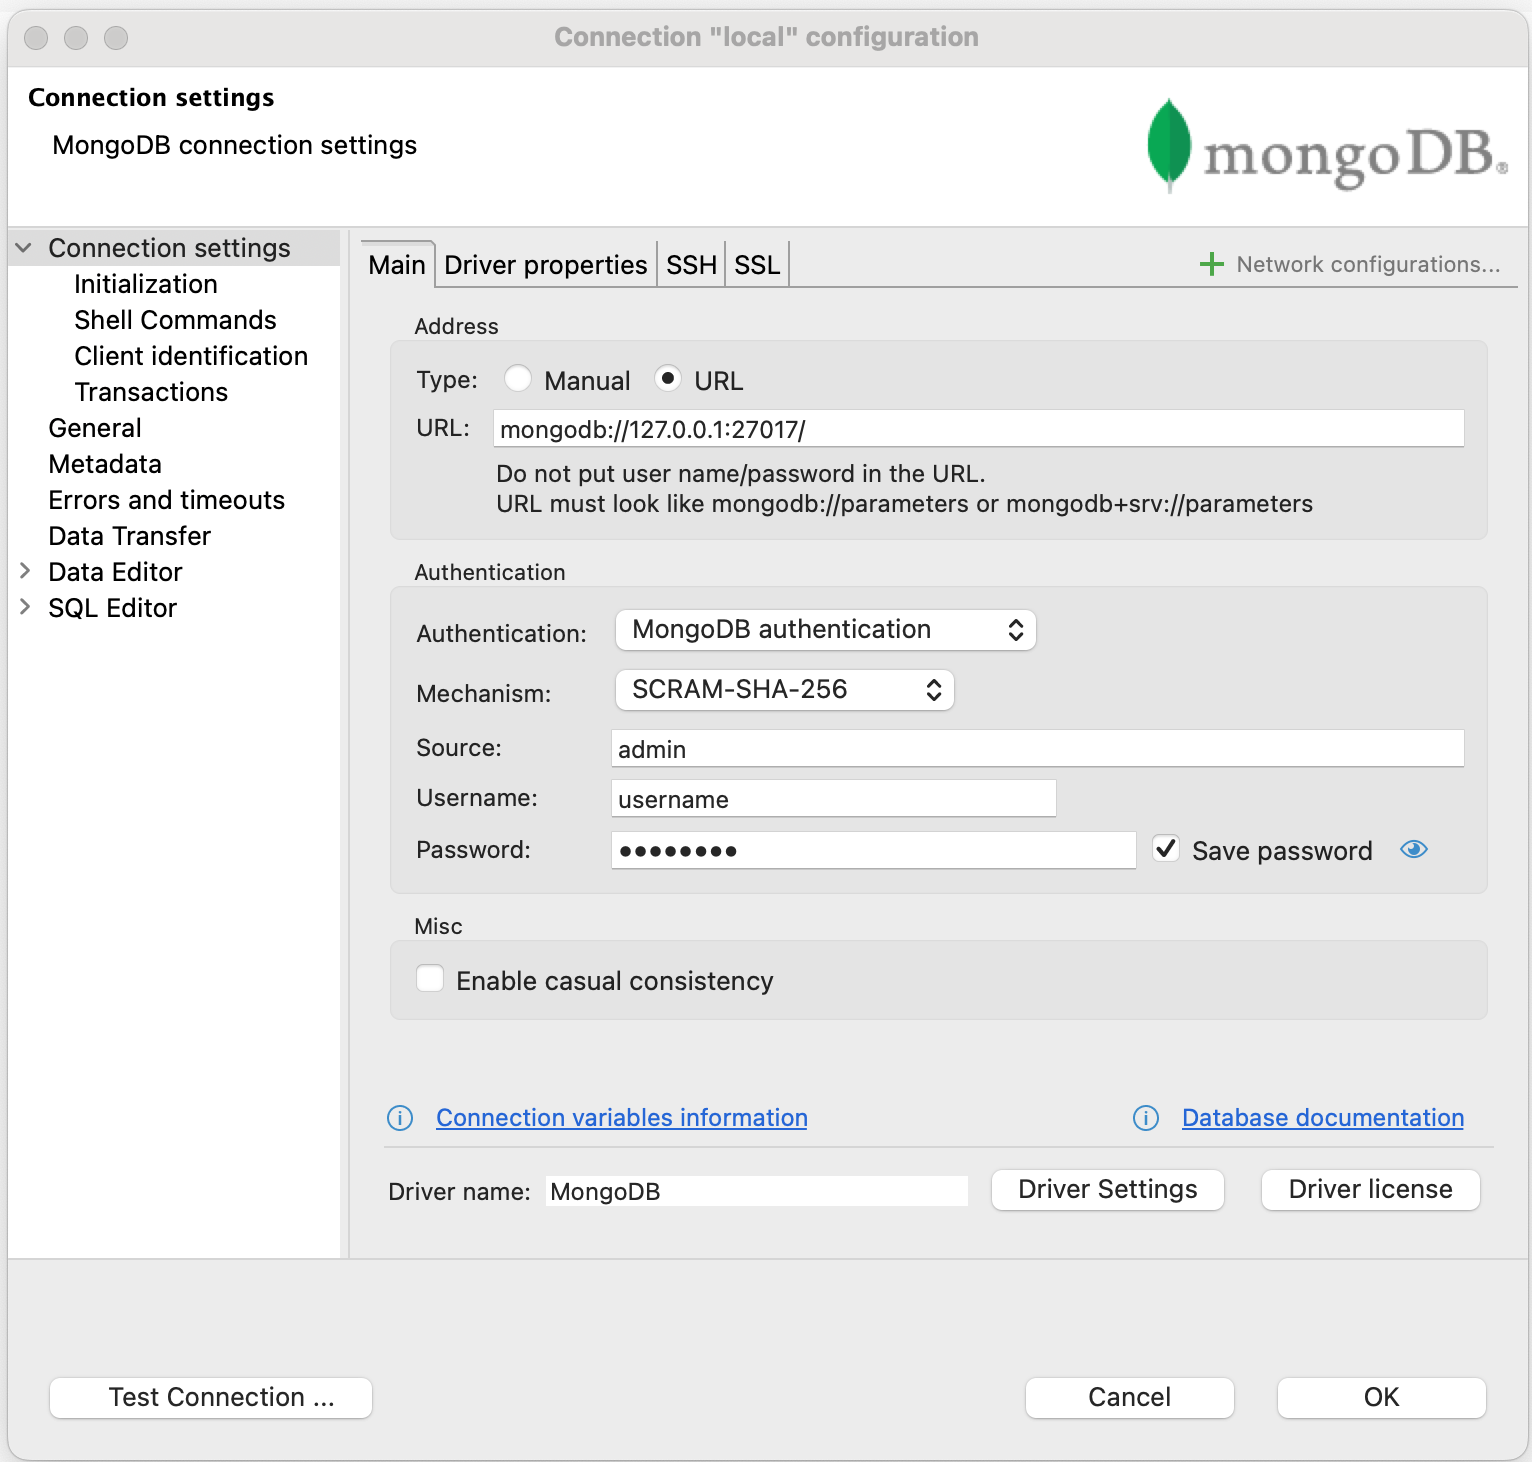Open Network configurations via the green plus
Viewport: 1532px width, 1462px height.
pos(1211,264)
